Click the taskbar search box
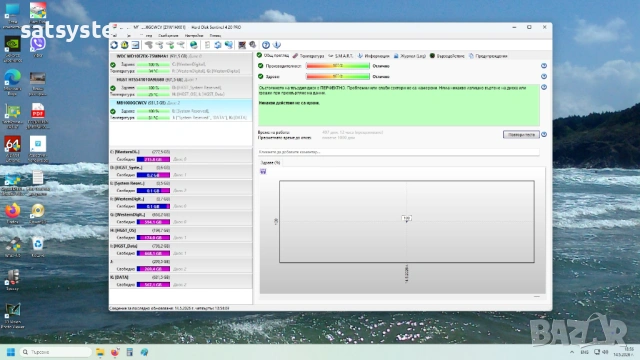The width and height of the screenshot is (640, 360). (56, 352)
